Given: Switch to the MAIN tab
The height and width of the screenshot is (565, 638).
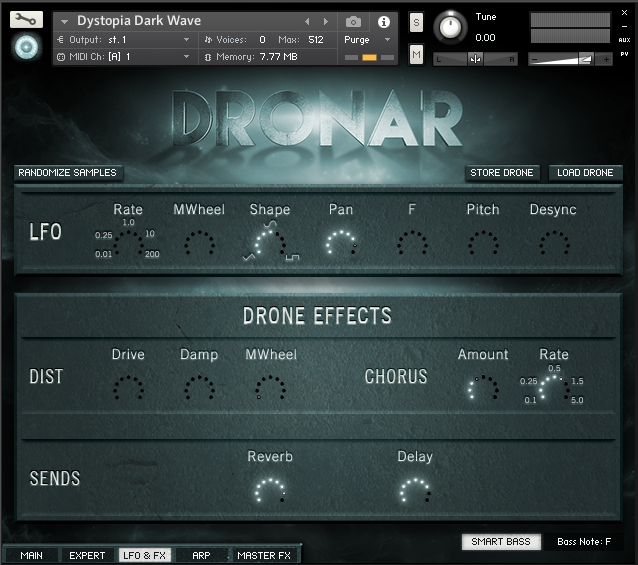Looking at the screenshot, I should 31,555.
